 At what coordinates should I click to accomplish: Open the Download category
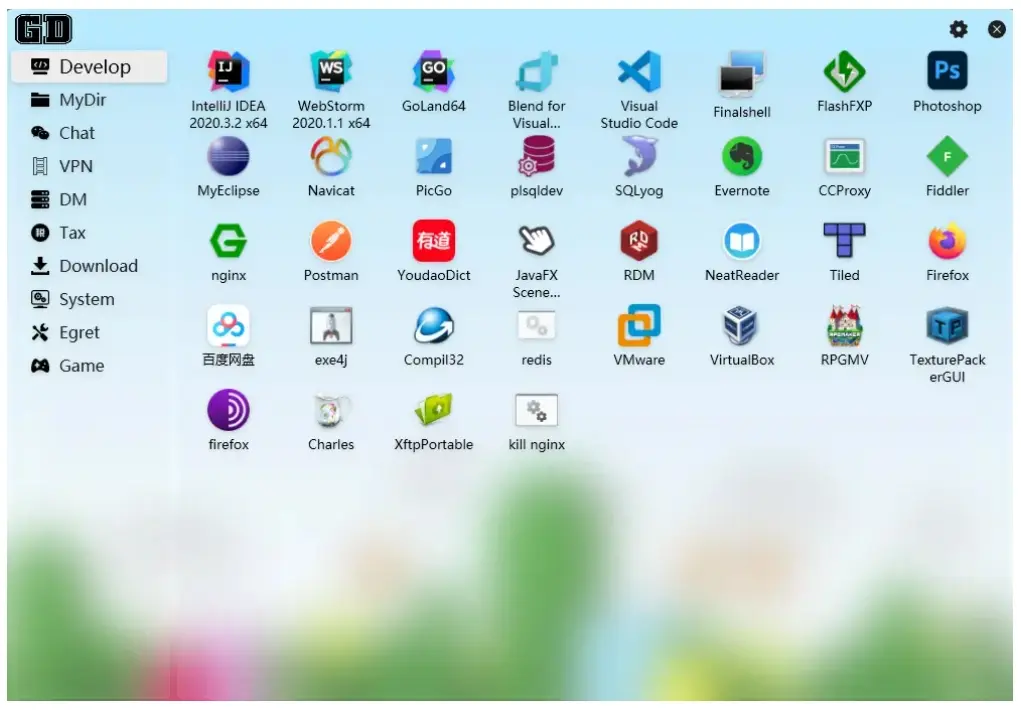click(89, 266)
